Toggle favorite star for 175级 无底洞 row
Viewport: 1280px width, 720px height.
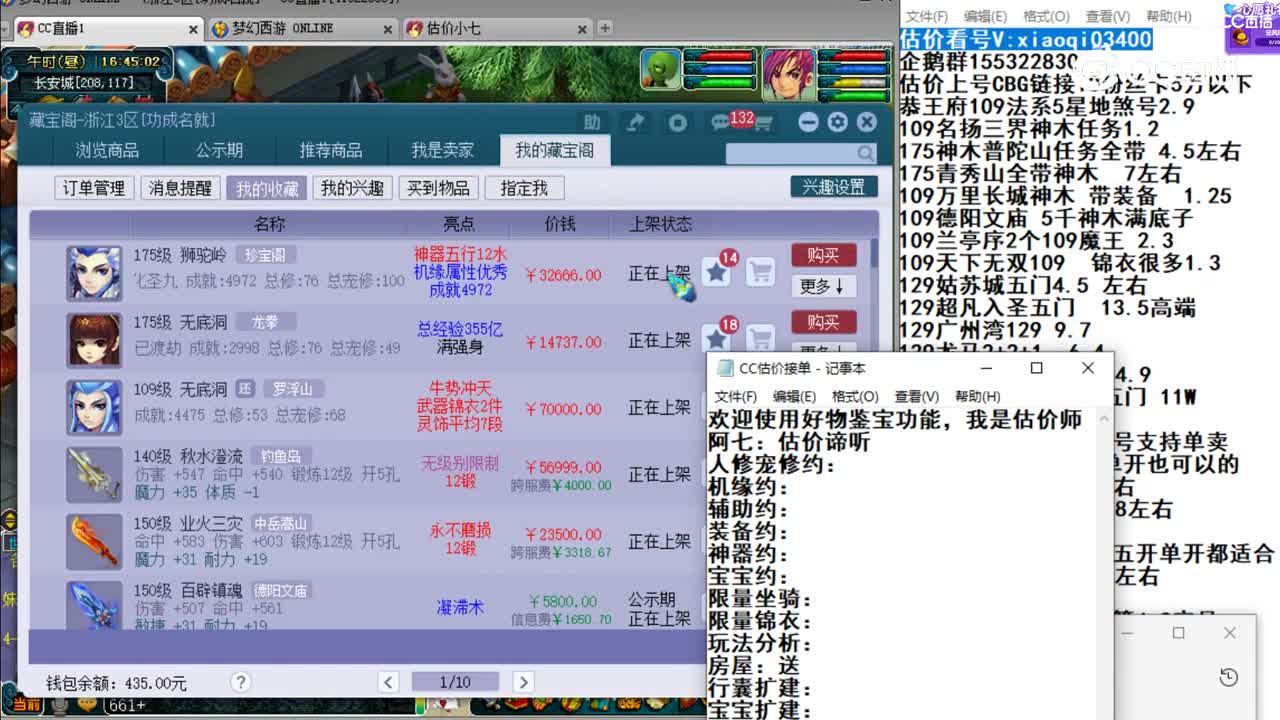(716, 338)
